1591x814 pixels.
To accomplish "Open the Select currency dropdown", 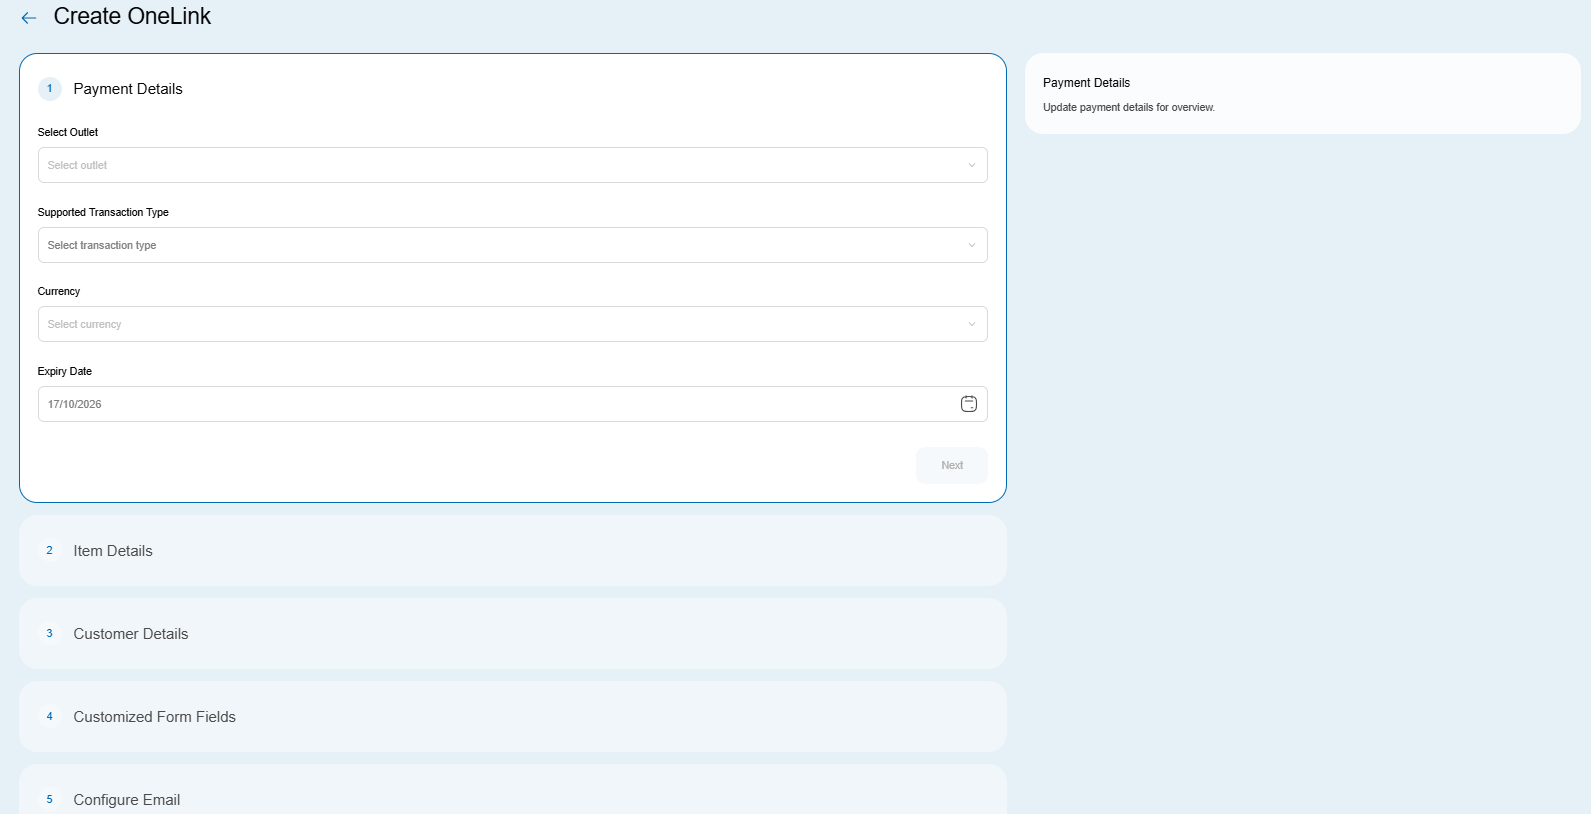I will (512, 324).
